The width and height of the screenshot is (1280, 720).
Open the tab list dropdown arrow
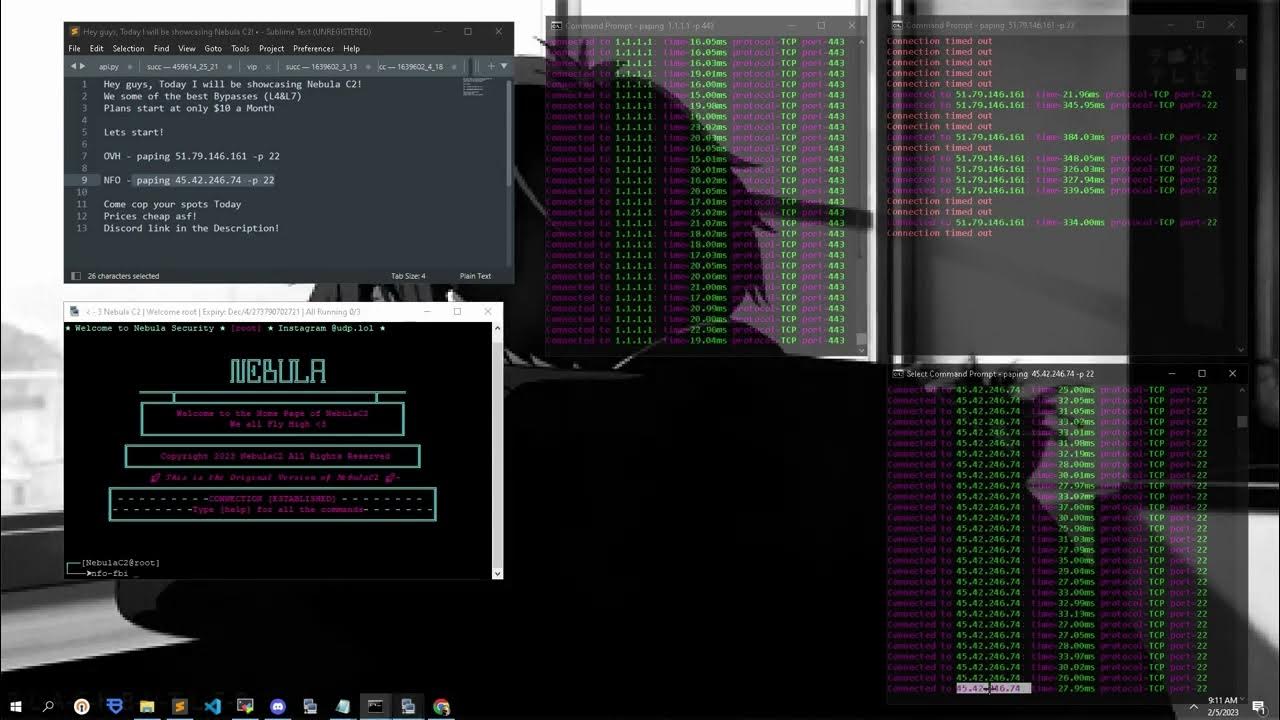[x=503, y=66]
